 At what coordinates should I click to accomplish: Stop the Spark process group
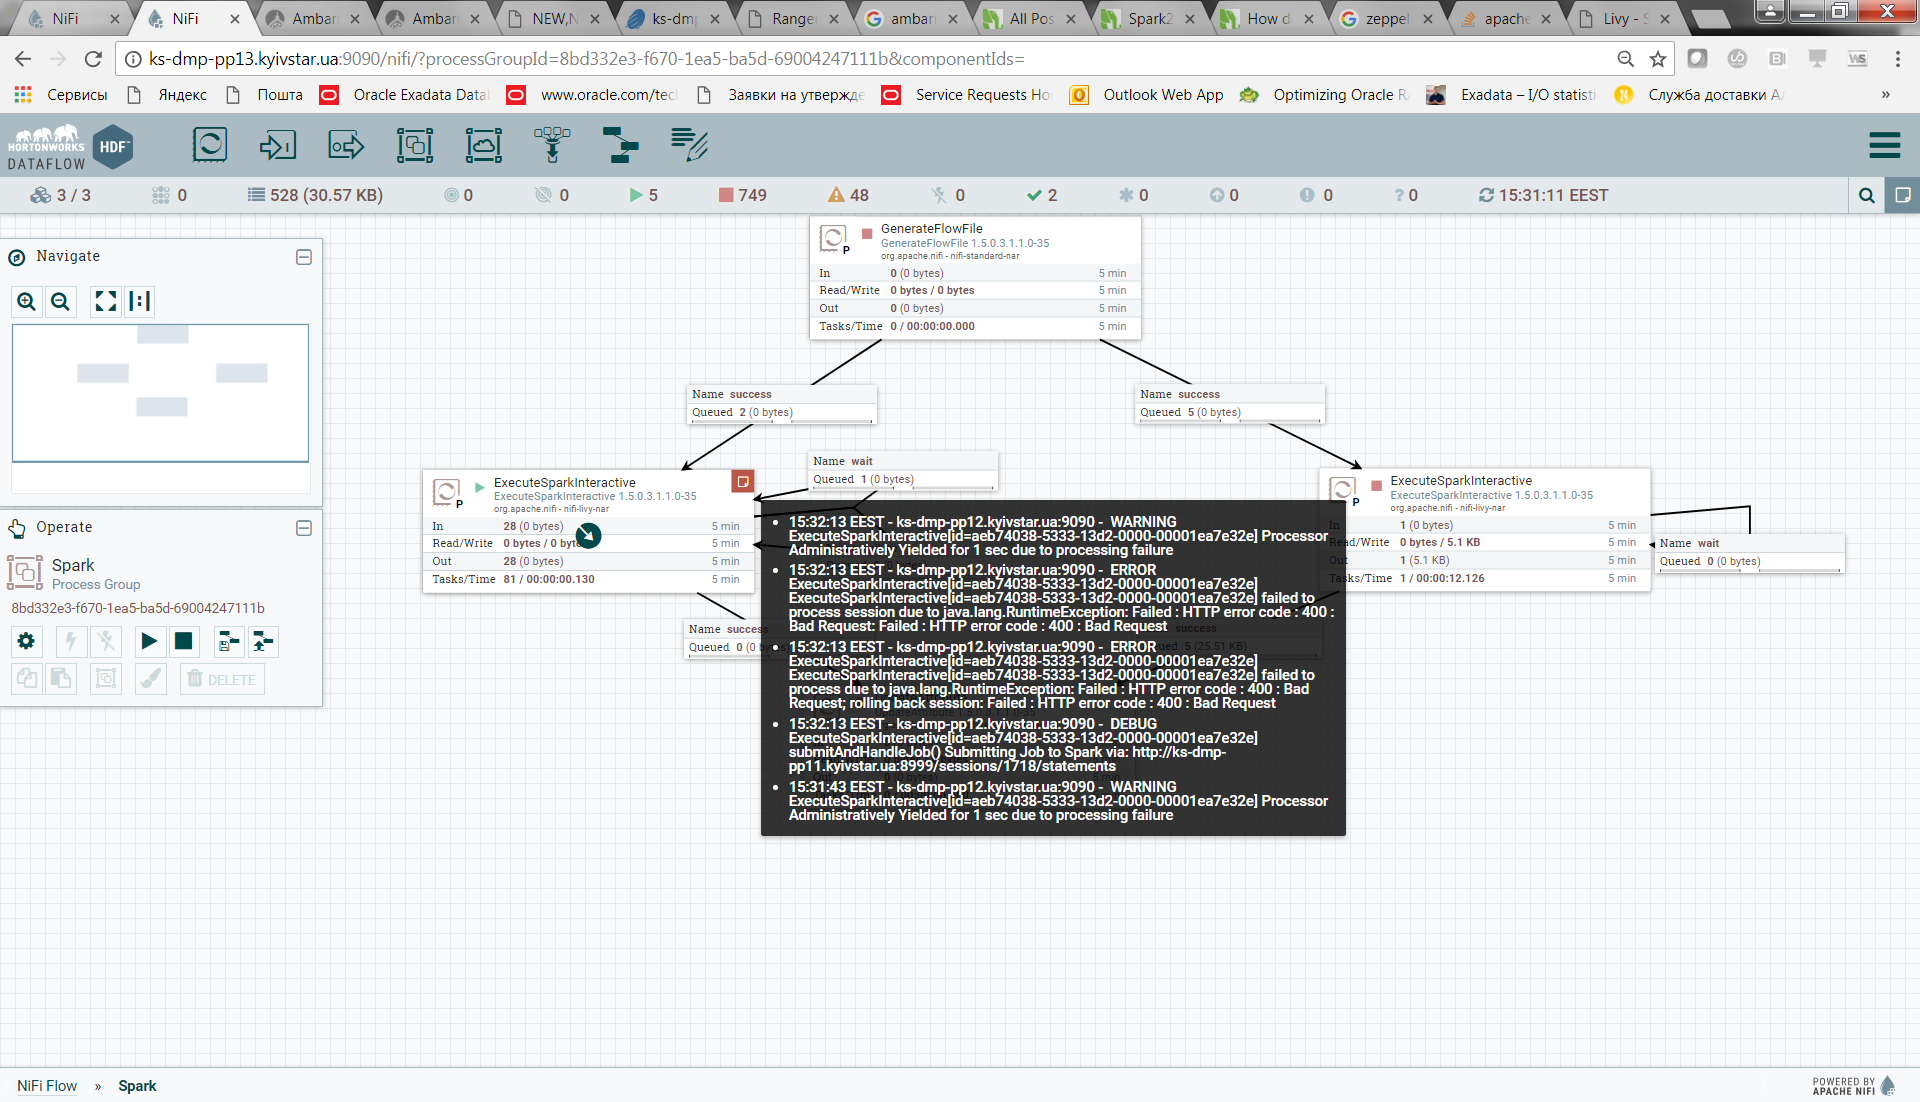183,641
